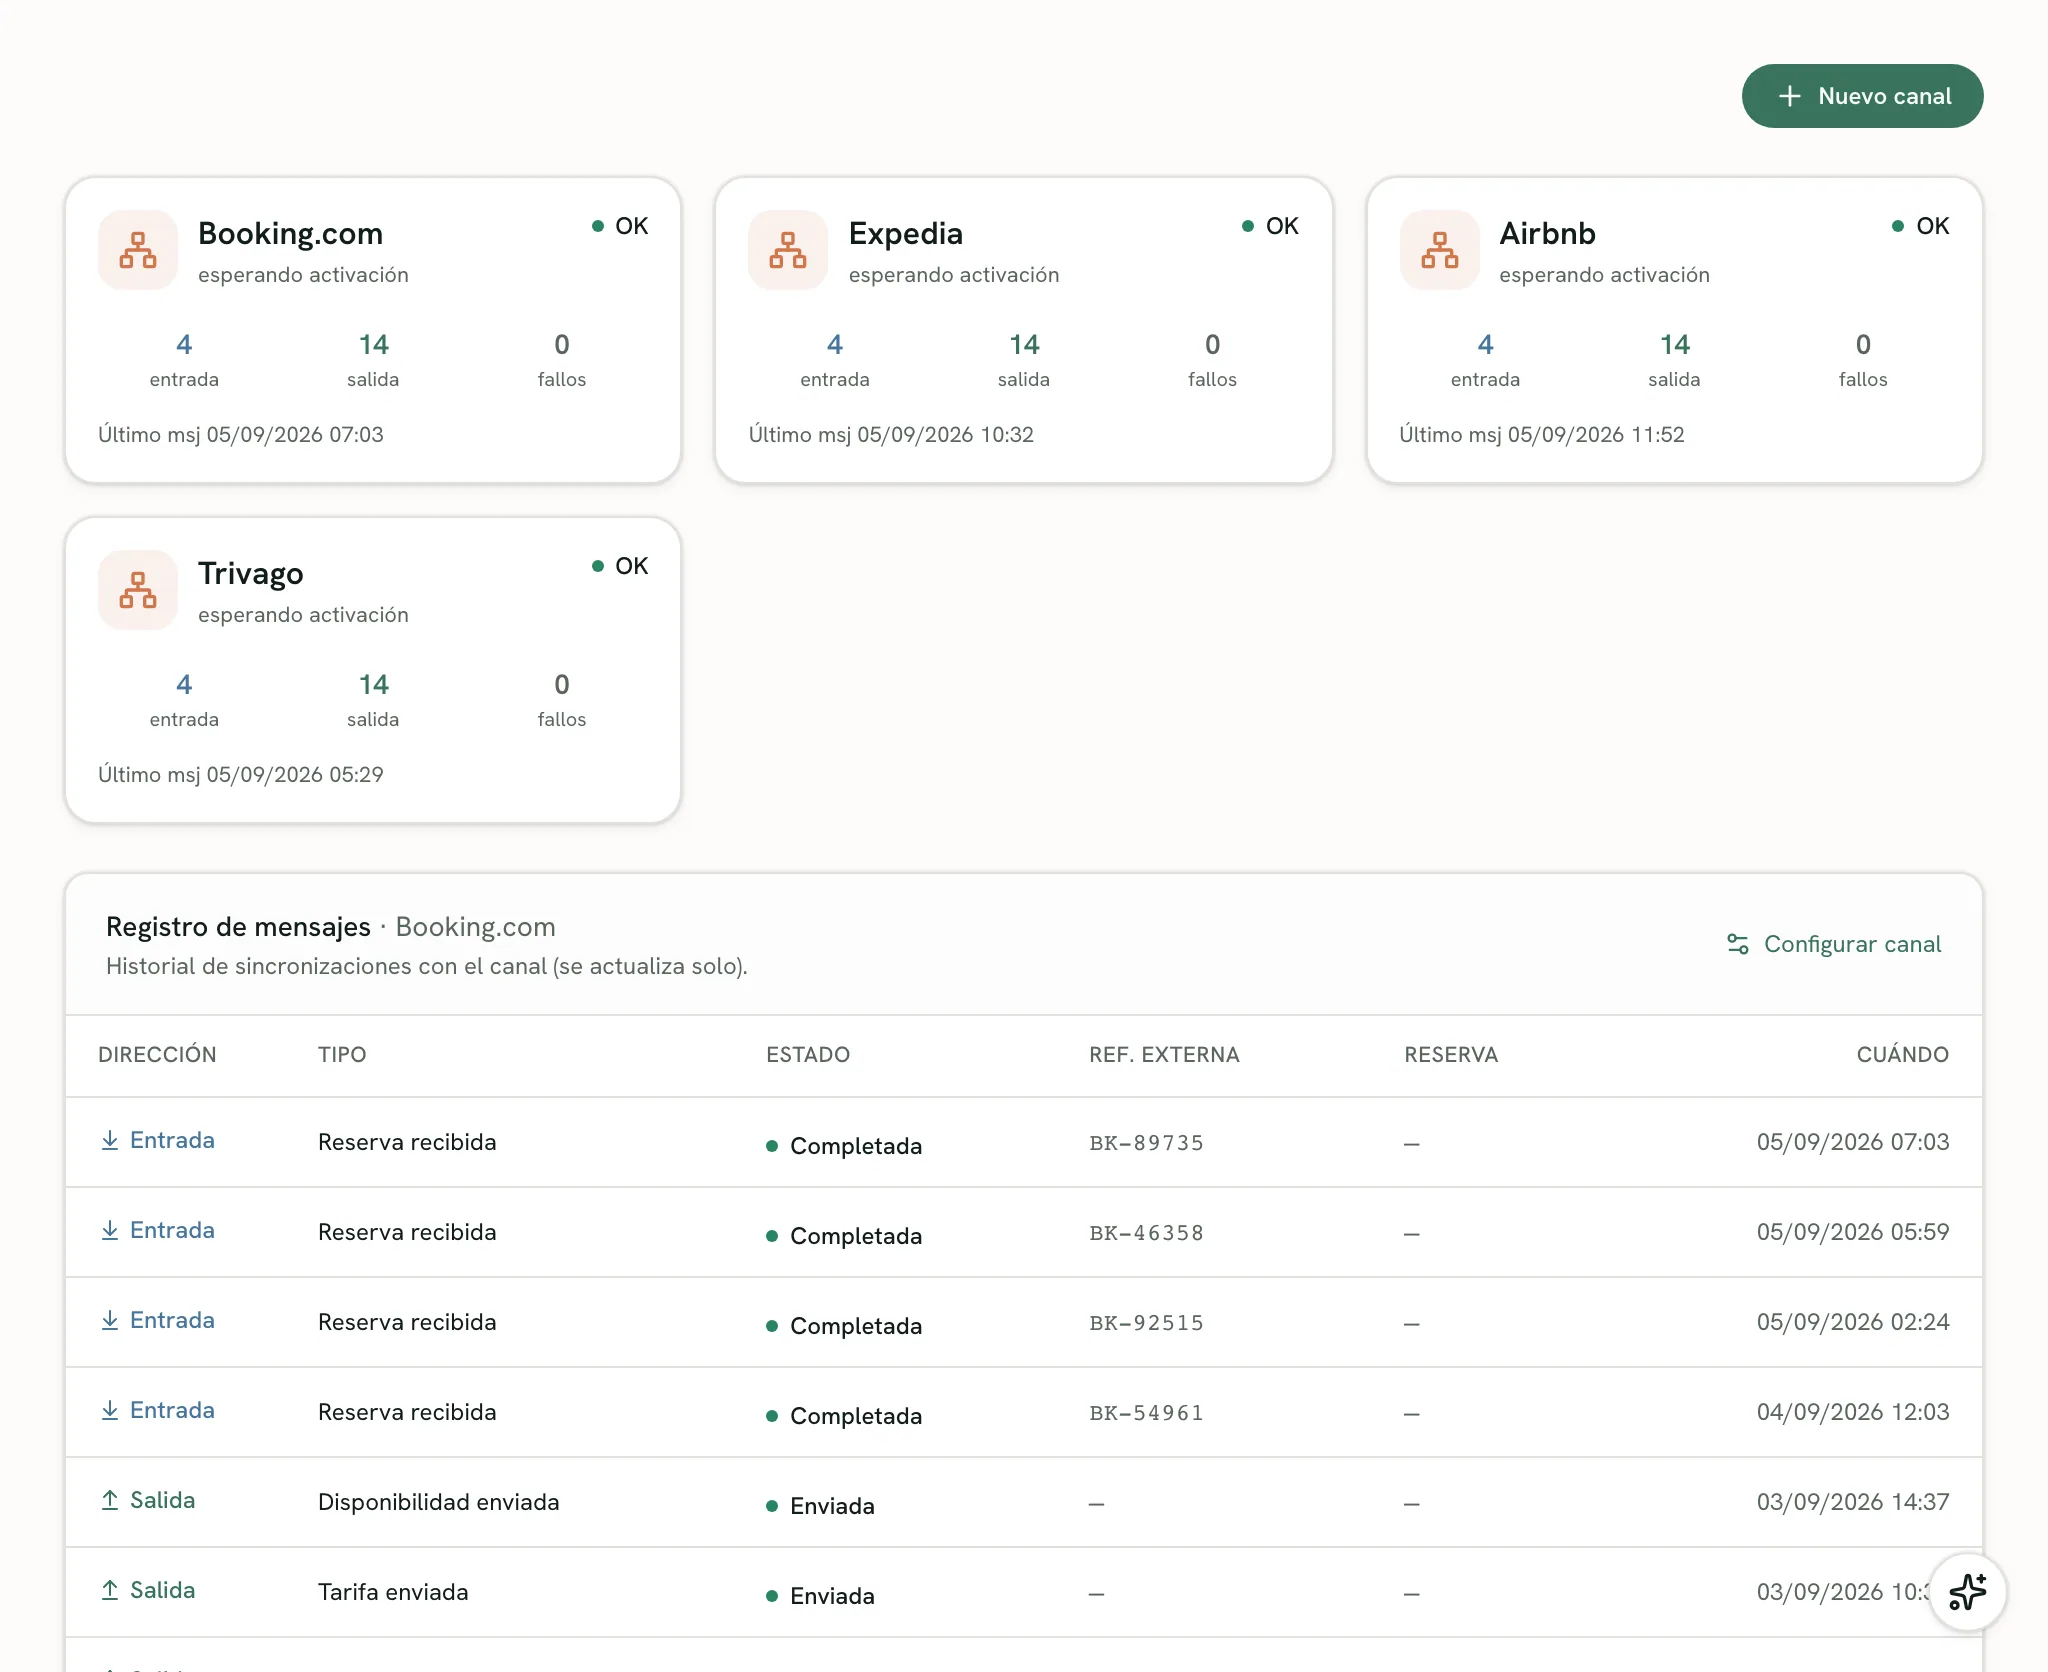Click external reference BK-92515
This screenshot has width=2048, height=1672.
(1146, 1323)
